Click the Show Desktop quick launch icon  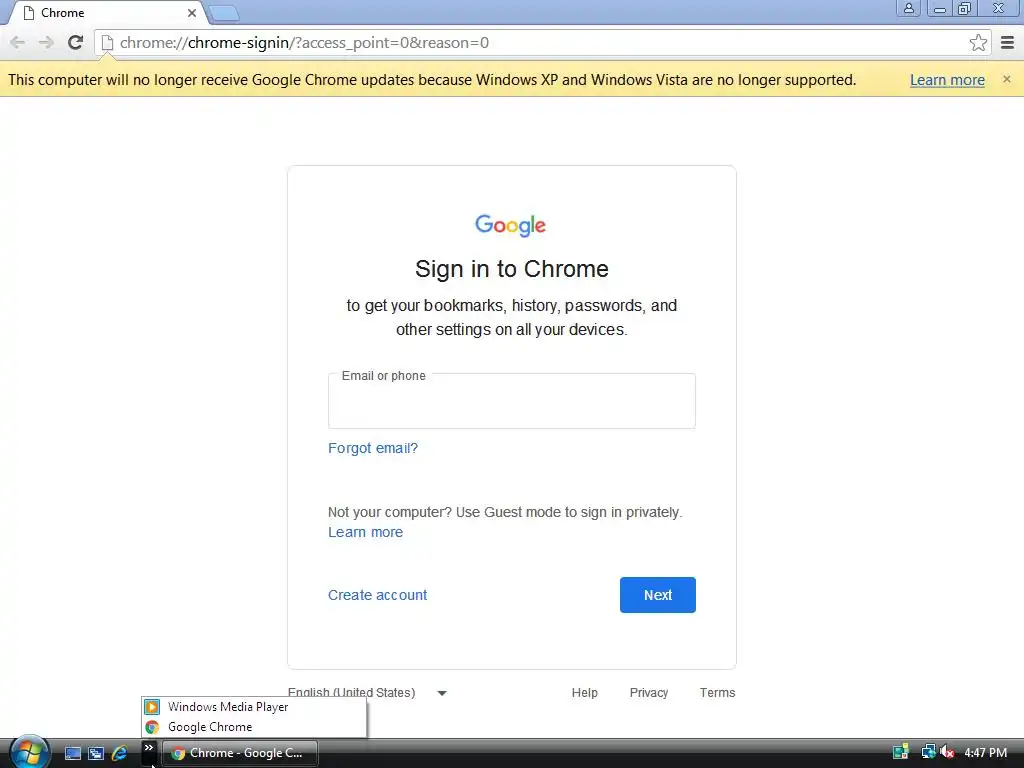tap(72, 753)
